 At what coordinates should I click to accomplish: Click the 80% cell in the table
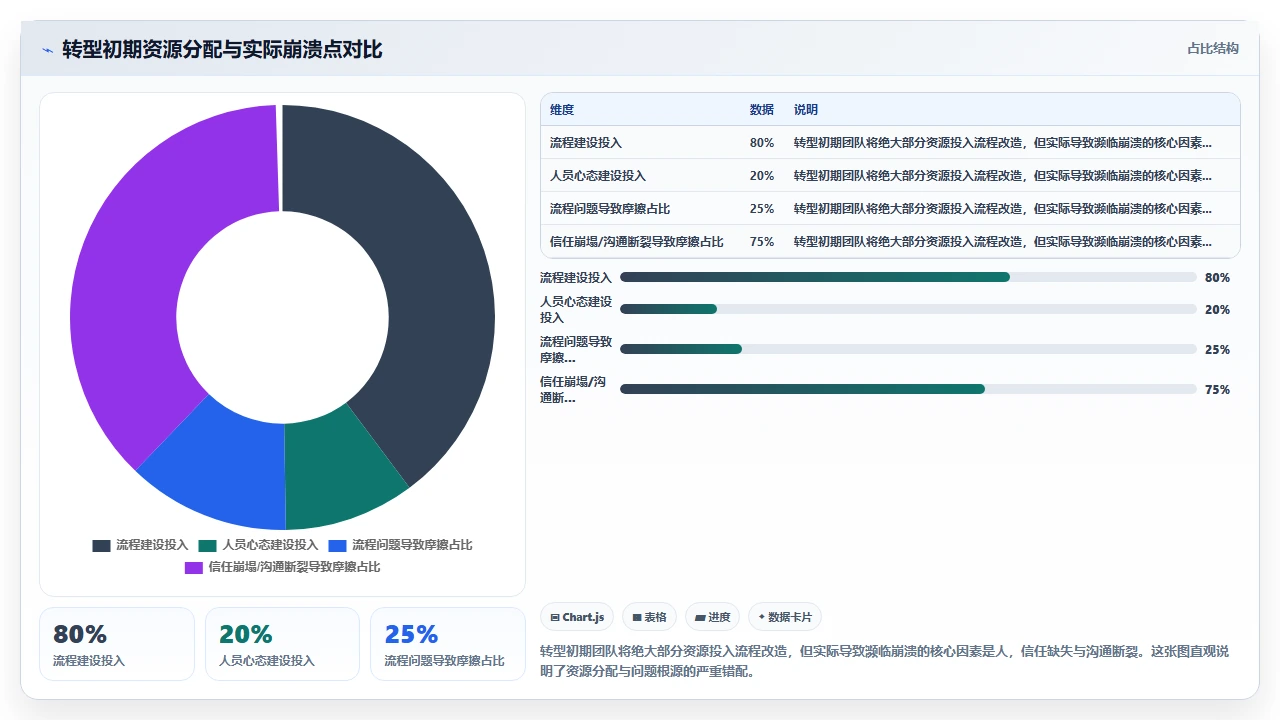762,143
